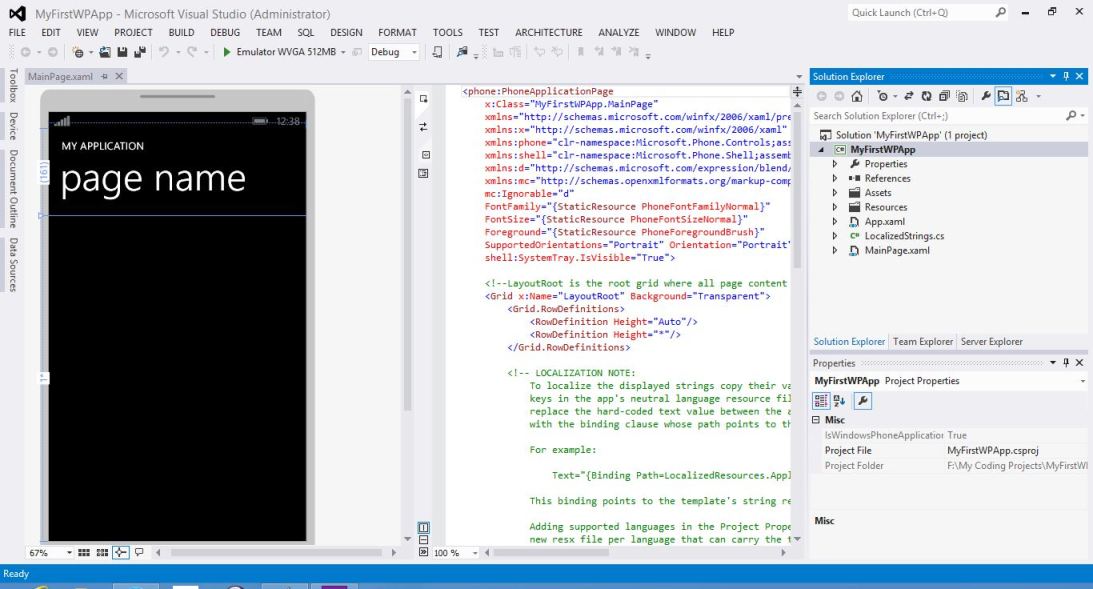The width and height of the screenshot is (1093, 589).
Task: Select App.xaml in Solution Explorer
Action: (885, 222)
